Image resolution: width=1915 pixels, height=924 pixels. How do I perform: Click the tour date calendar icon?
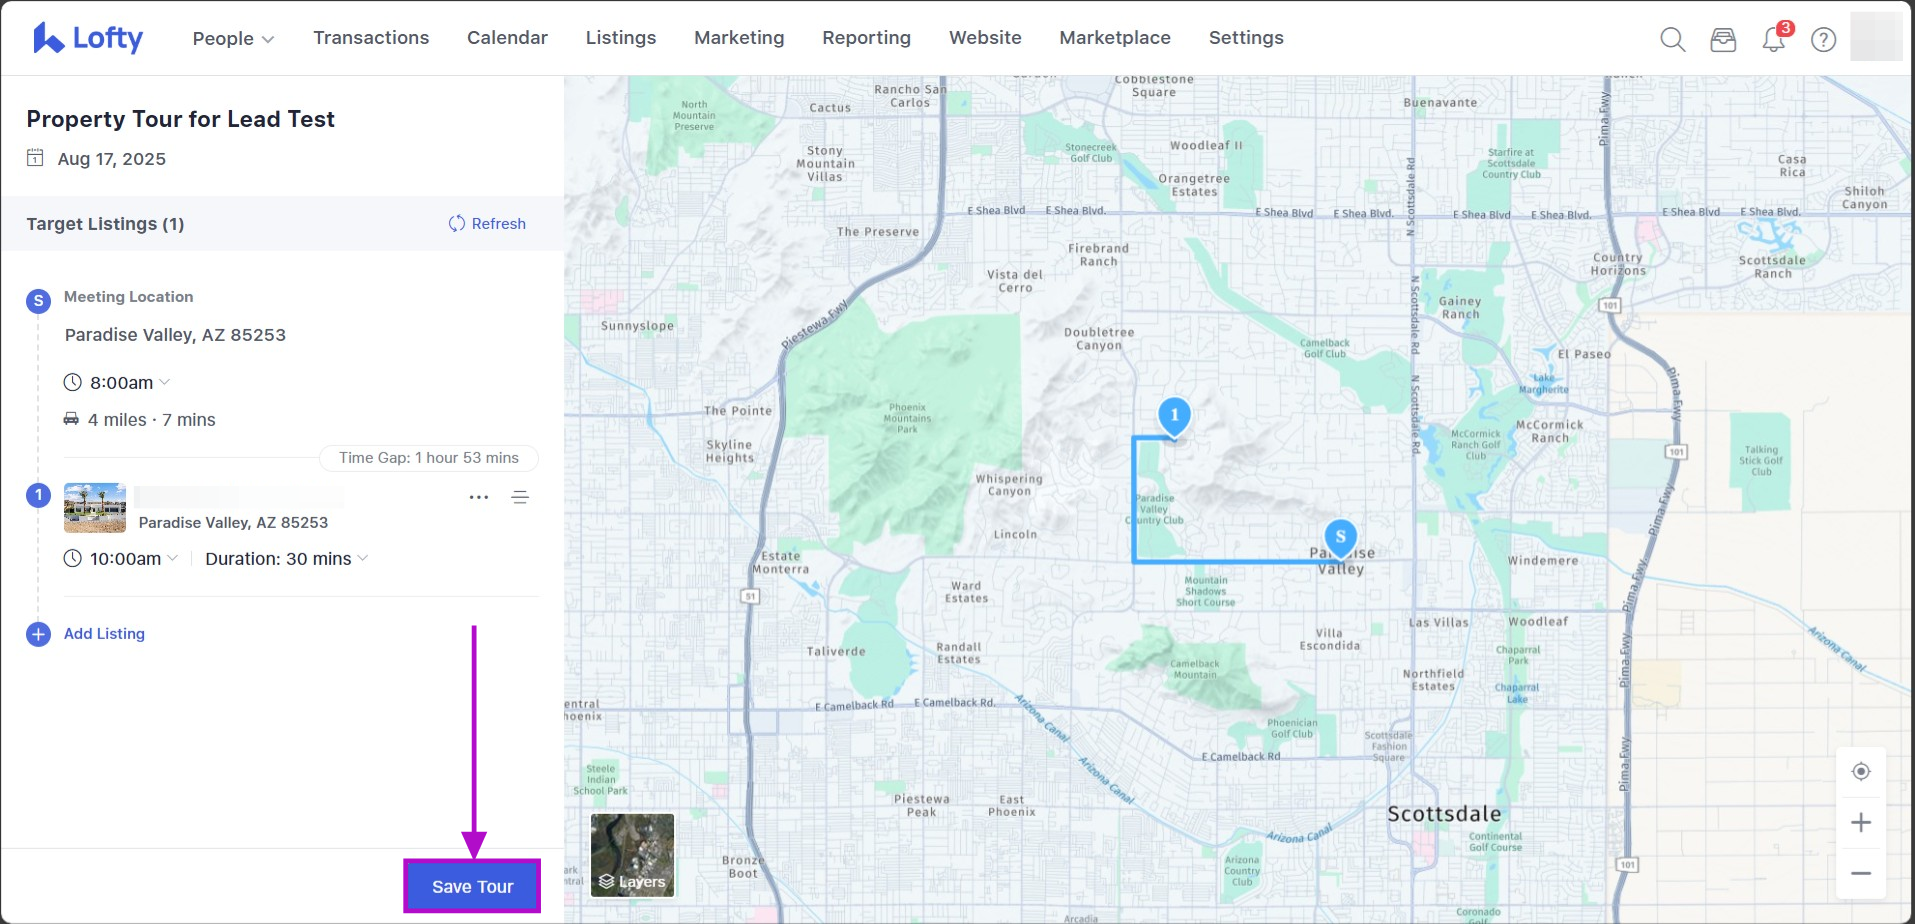pyautogui.click(x=35, y=158)
